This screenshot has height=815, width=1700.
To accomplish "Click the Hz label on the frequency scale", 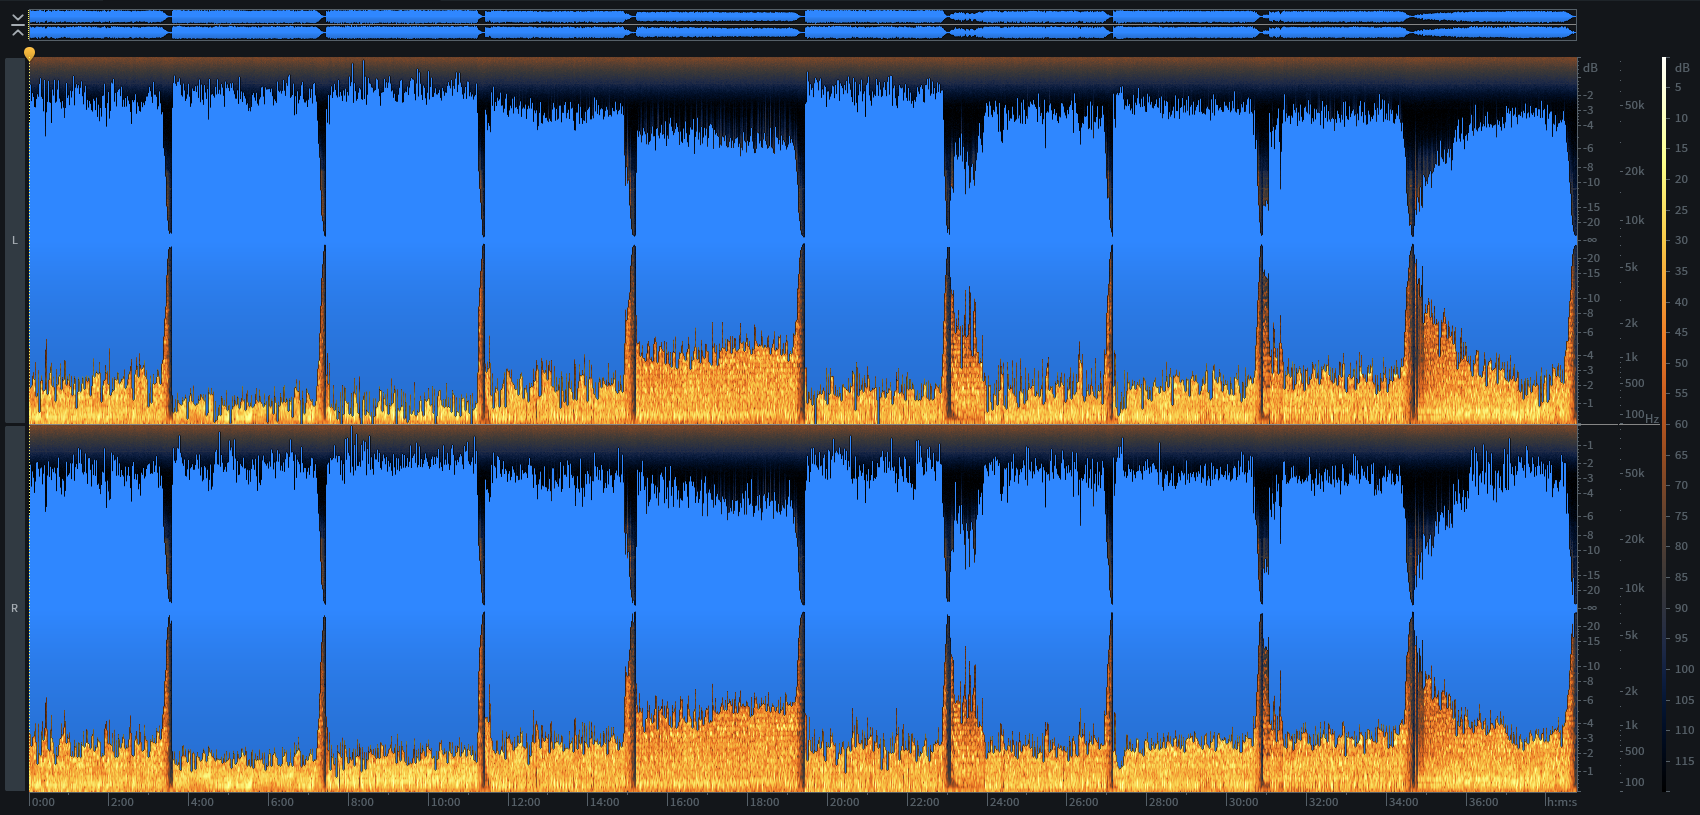I will click(1652, 420).
